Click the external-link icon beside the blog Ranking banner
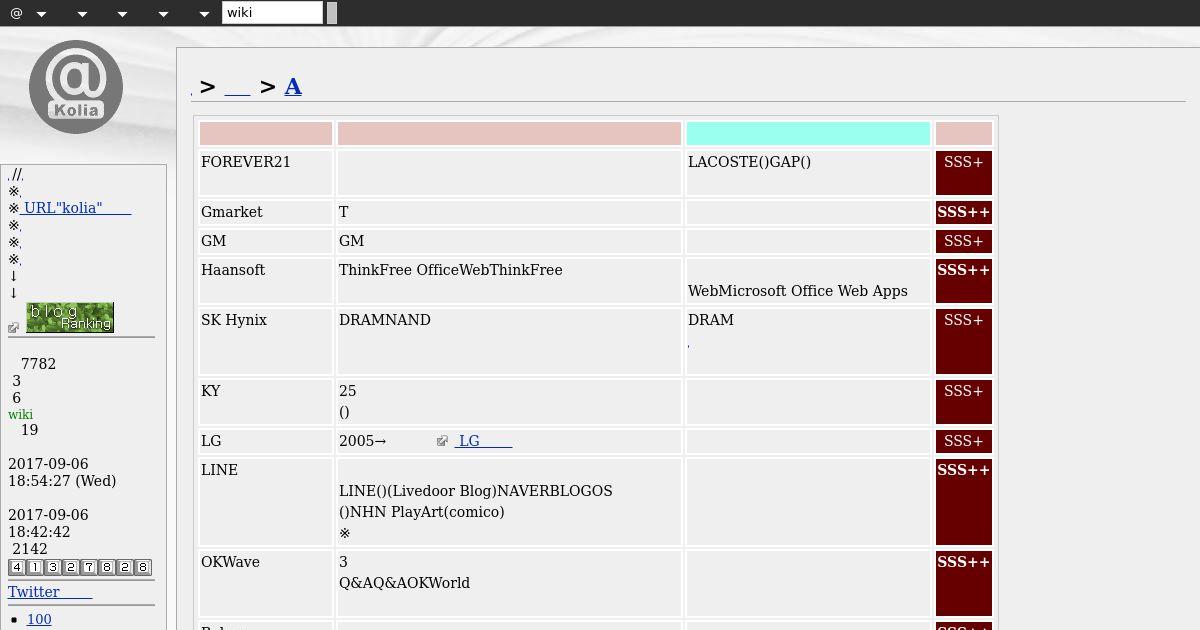This screenshot has width=1200, height=630. (14, 327)
